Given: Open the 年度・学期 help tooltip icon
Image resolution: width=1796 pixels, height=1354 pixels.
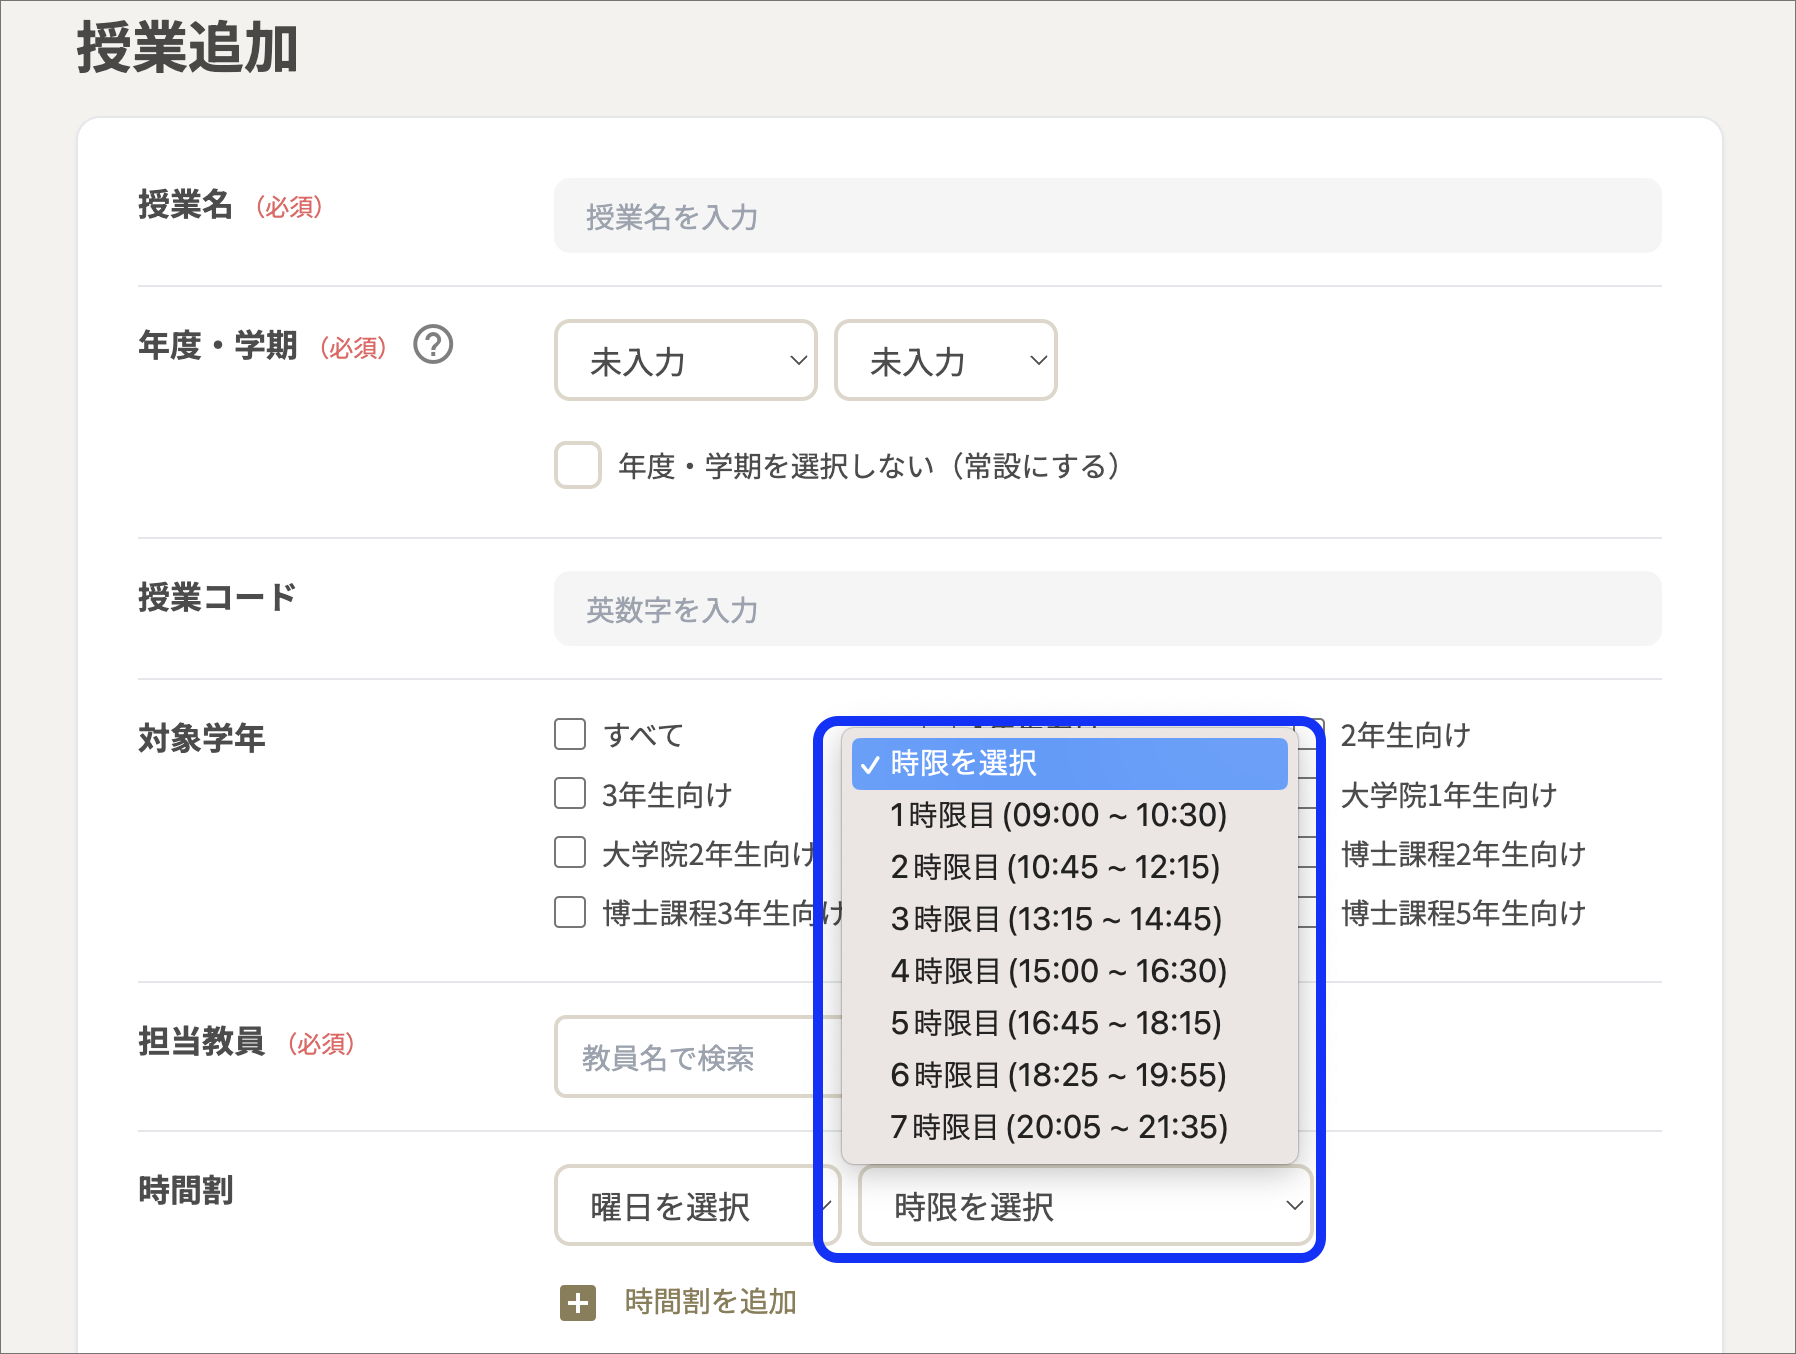Looking at the screenshot, I should point(434,347).
